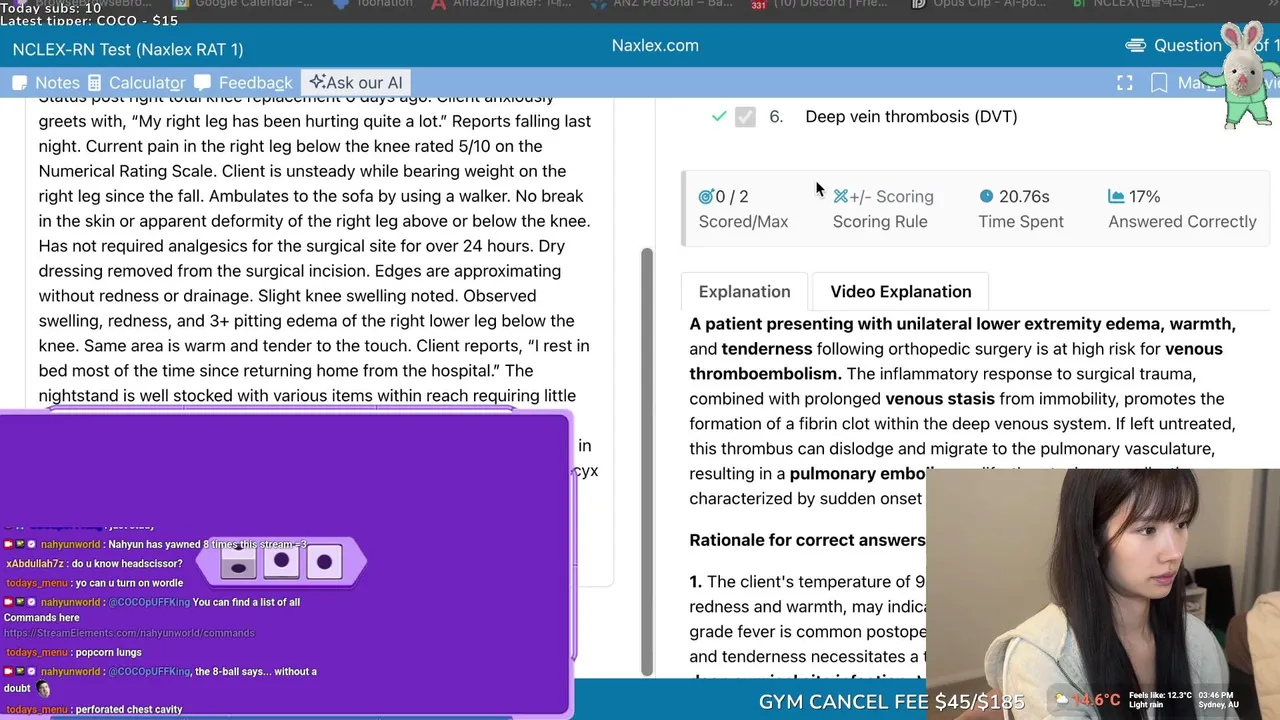Click the middle dice in chat overlay
The height and width of the screenshot is (720, 1280).
282,561
